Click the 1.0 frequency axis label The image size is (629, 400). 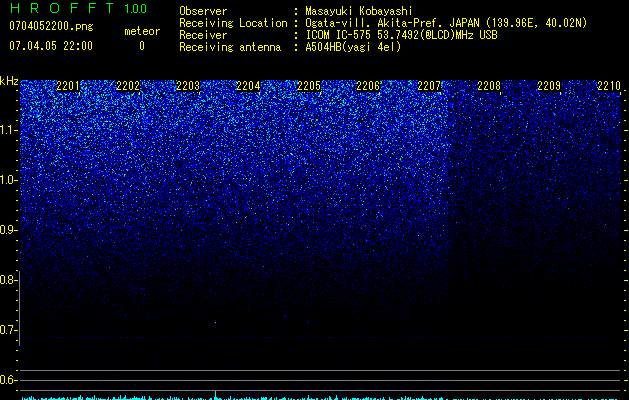(8, 180)
